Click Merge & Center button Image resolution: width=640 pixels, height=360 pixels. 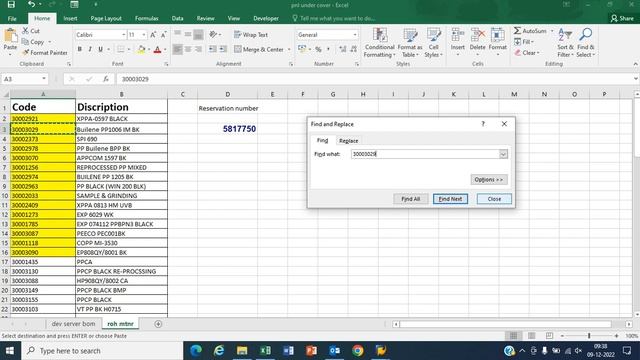tap(259, 49)
